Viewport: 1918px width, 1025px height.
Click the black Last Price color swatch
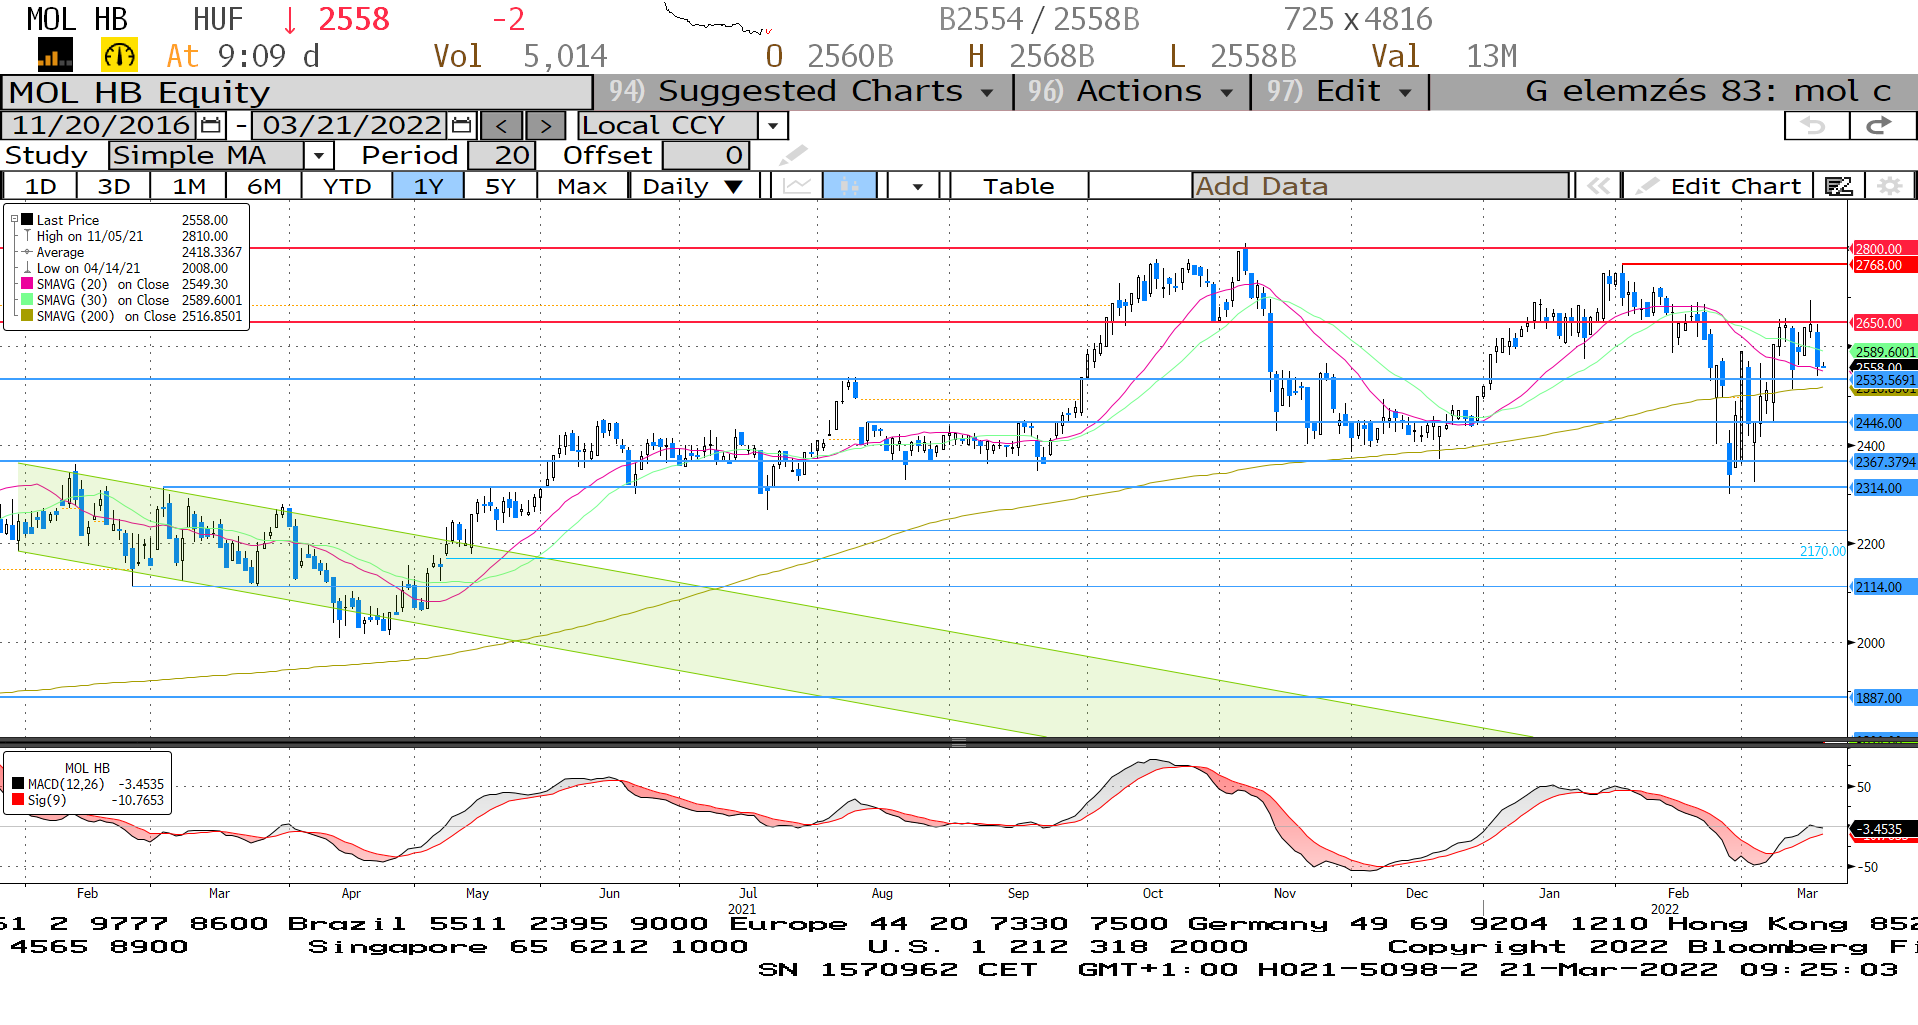[x=28, y=220]
